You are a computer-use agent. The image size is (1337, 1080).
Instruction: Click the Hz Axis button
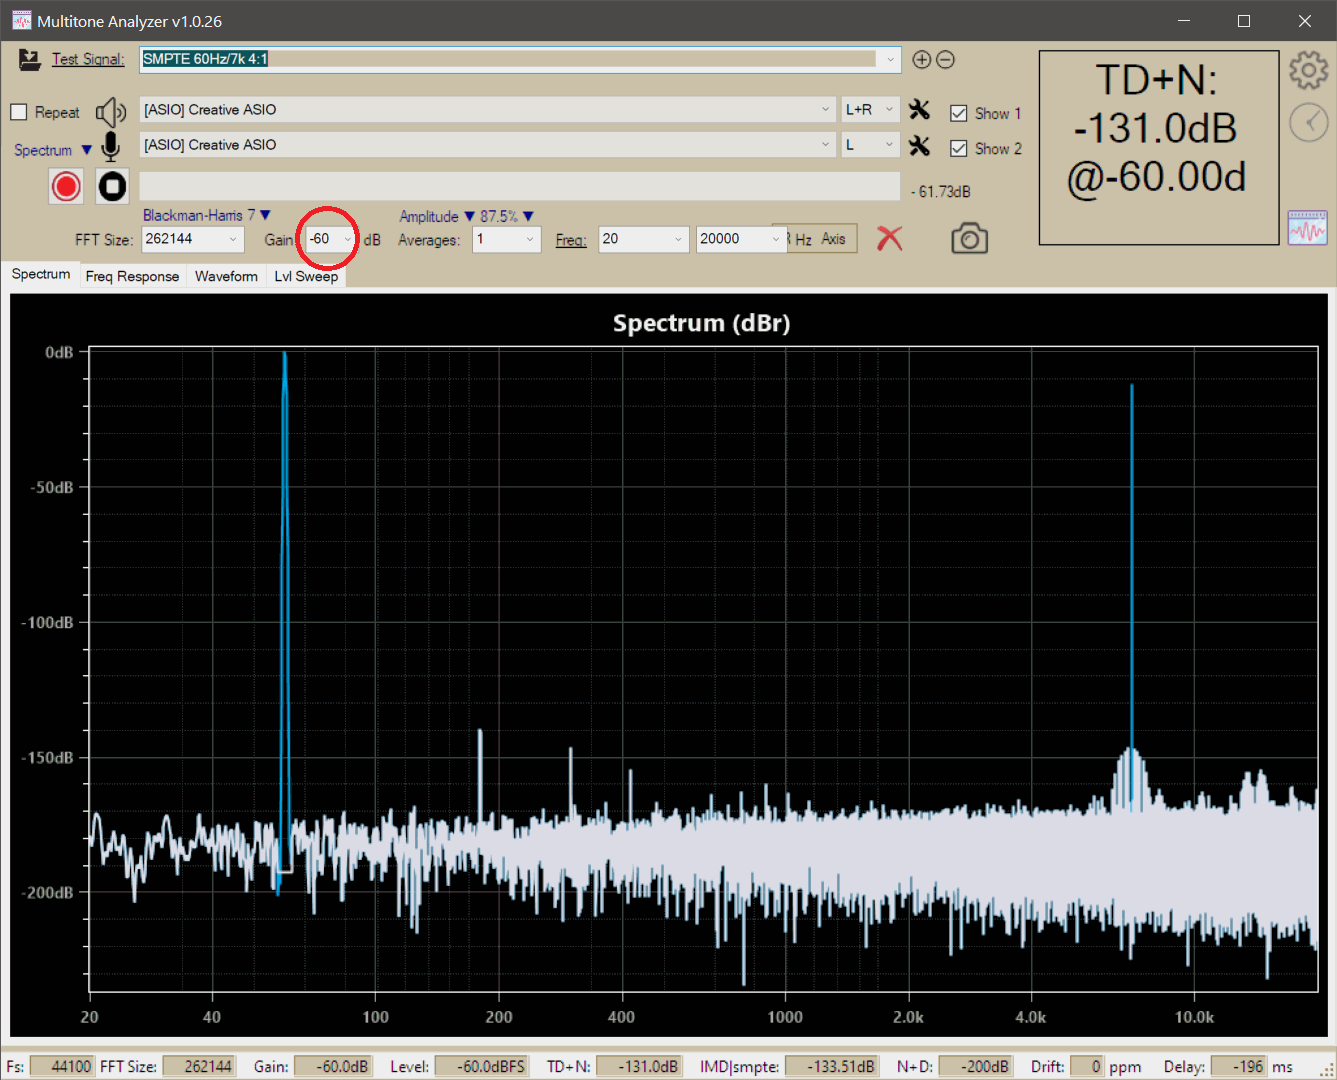[823, 239]
